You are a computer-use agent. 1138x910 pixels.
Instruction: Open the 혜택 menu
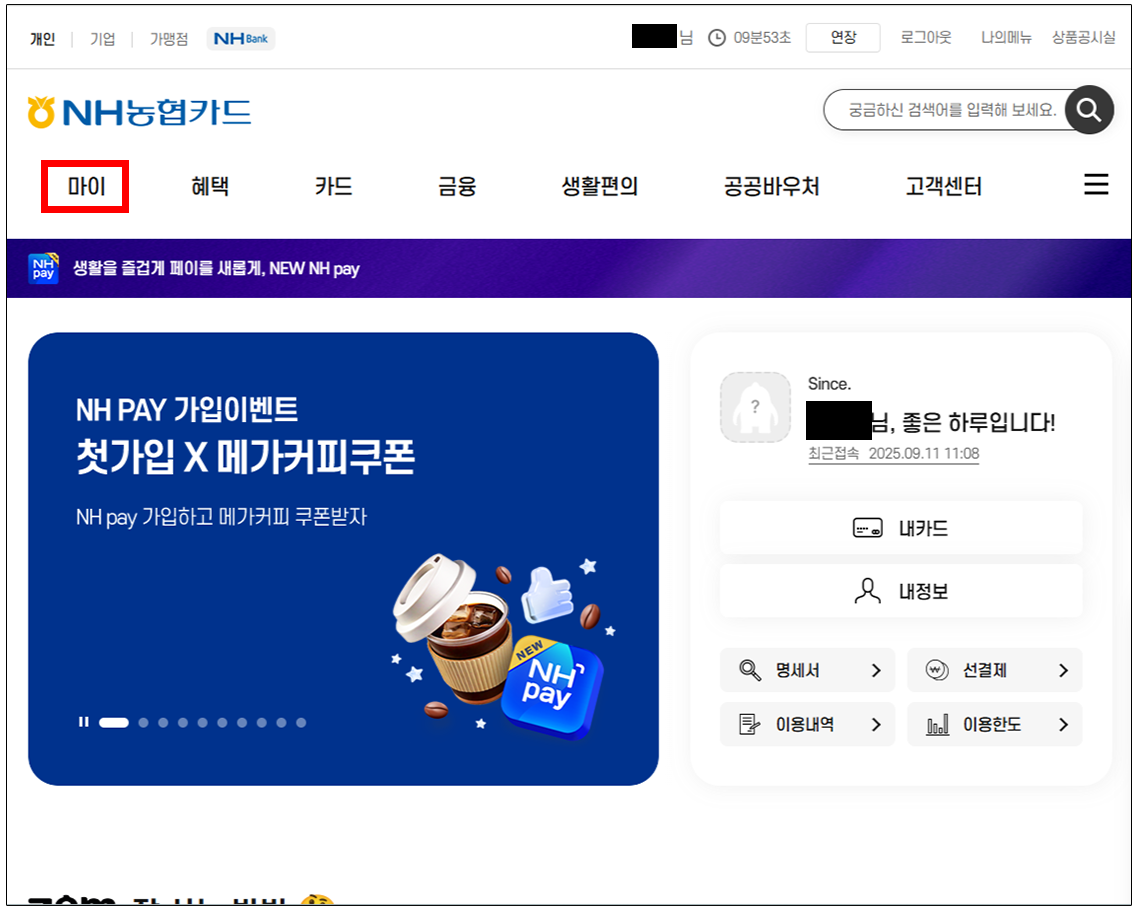[210, 186]
